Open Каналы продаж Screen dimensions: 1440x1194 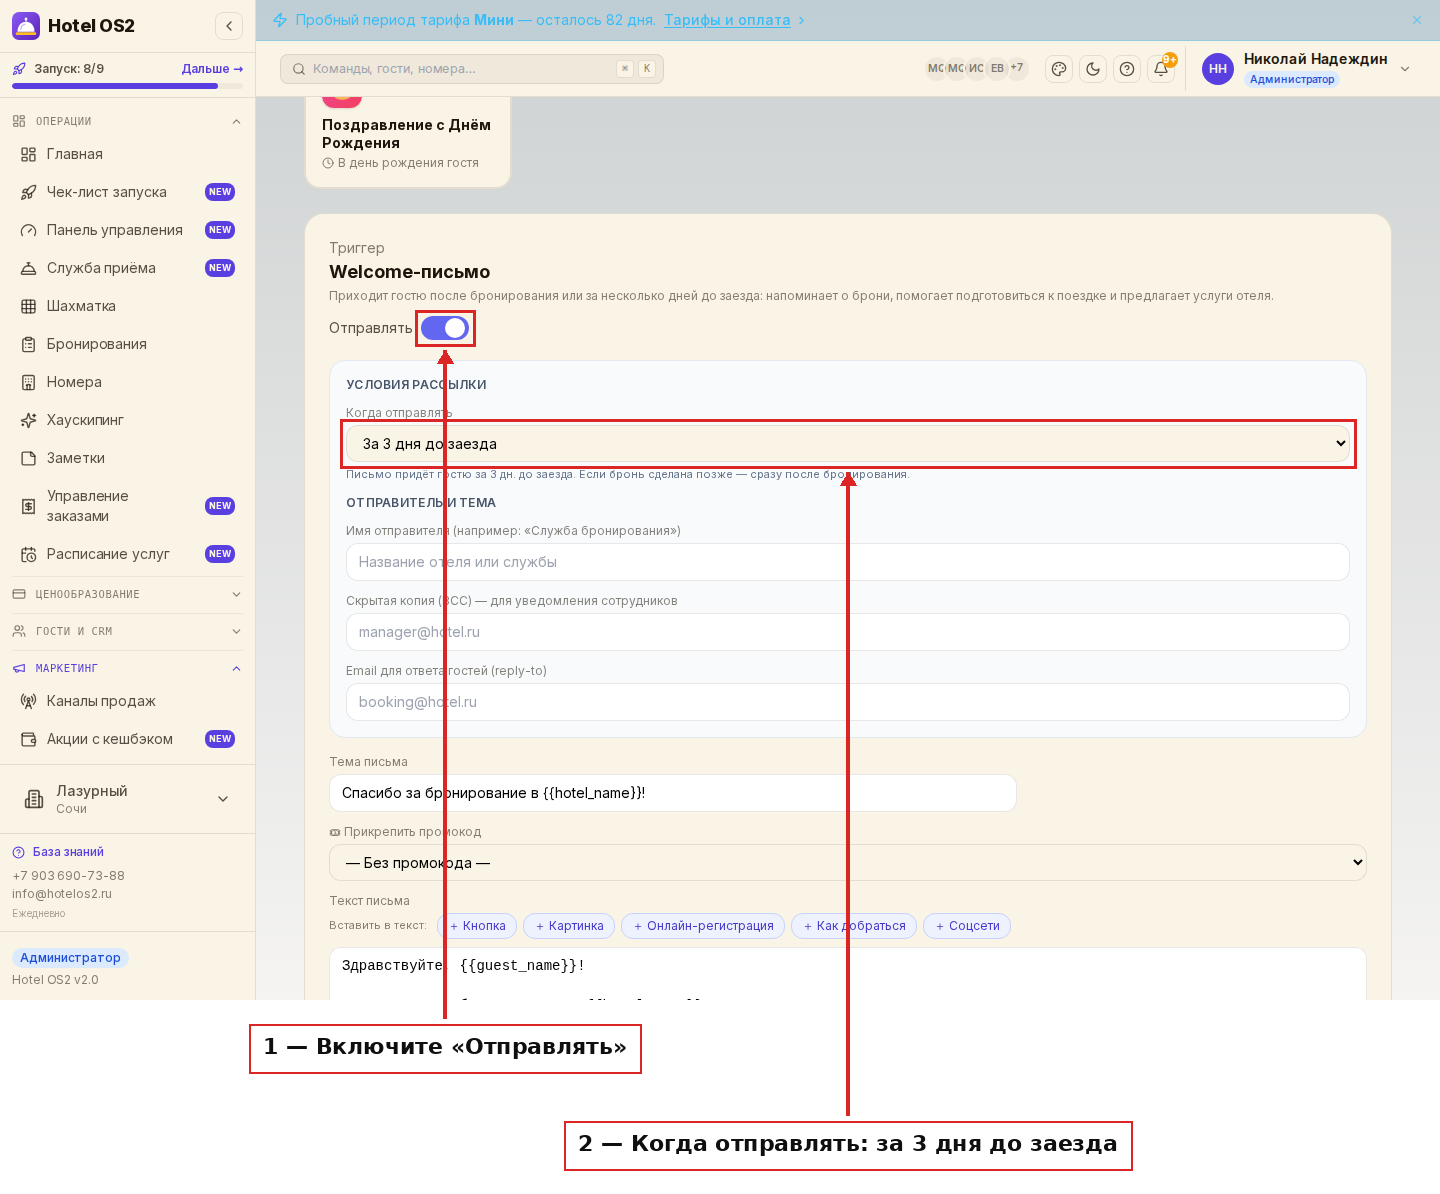tap(128, 701)
